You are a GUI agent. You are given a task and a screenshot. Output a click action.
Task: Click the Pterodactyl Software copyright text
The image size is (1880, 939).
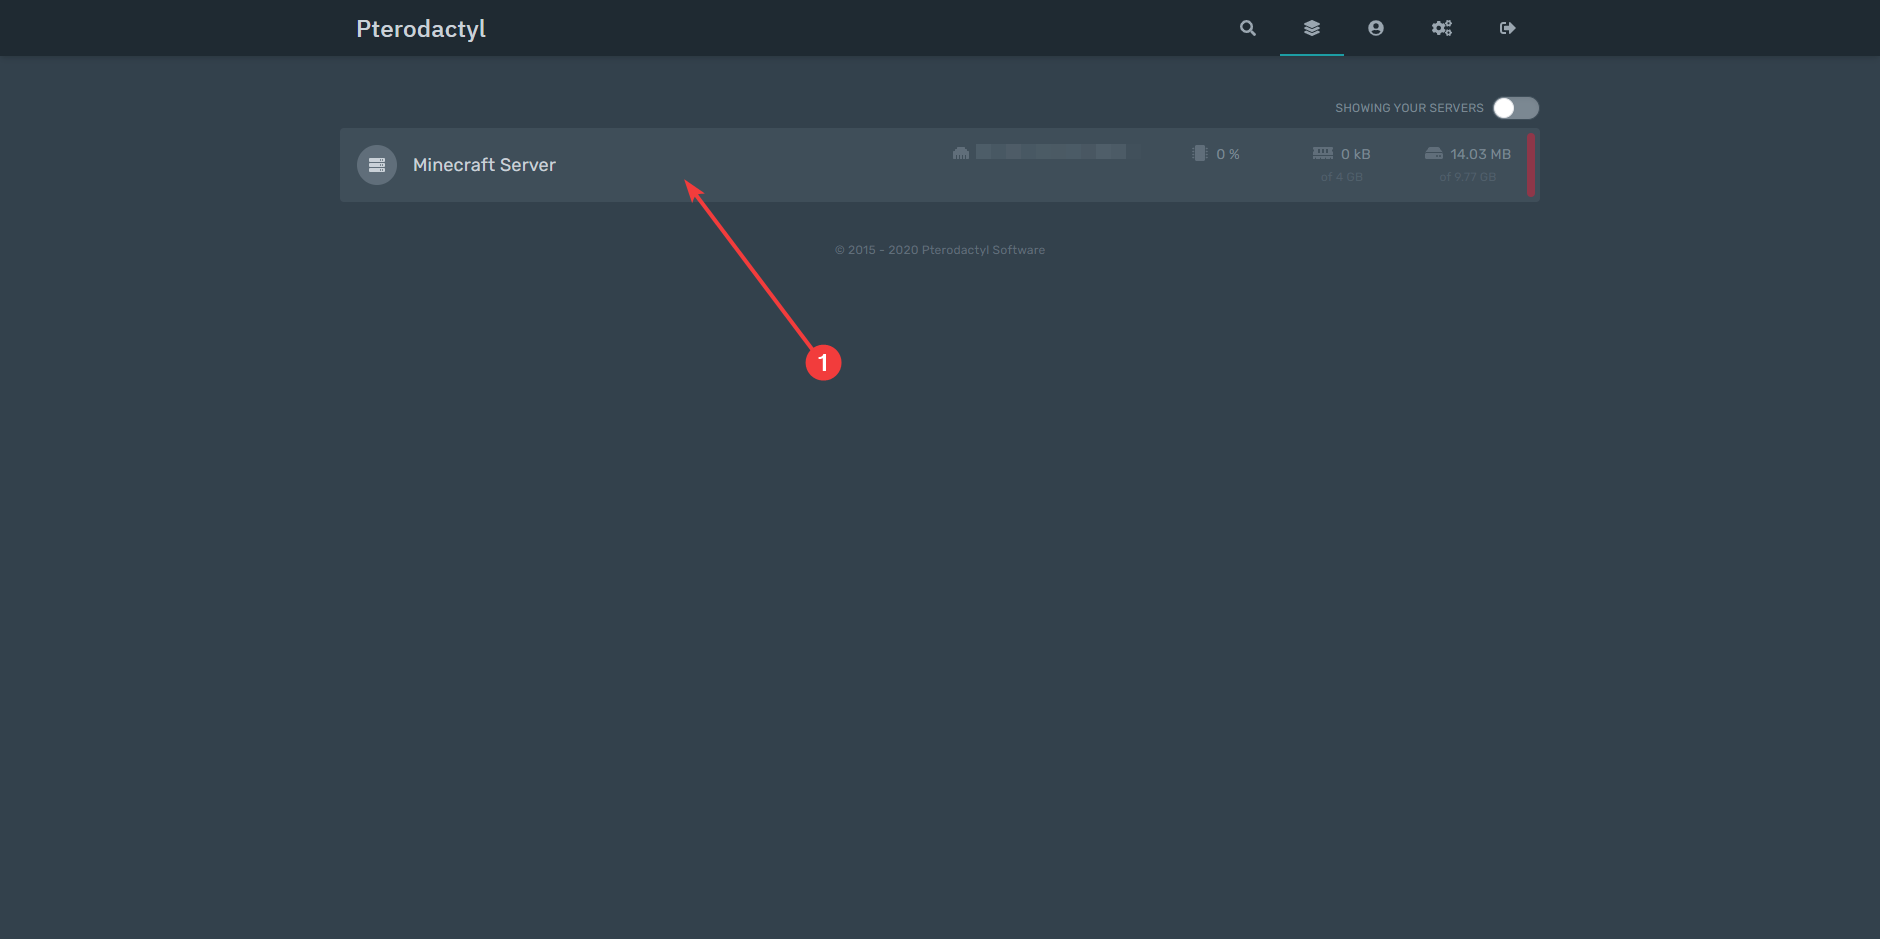point(940,250)
